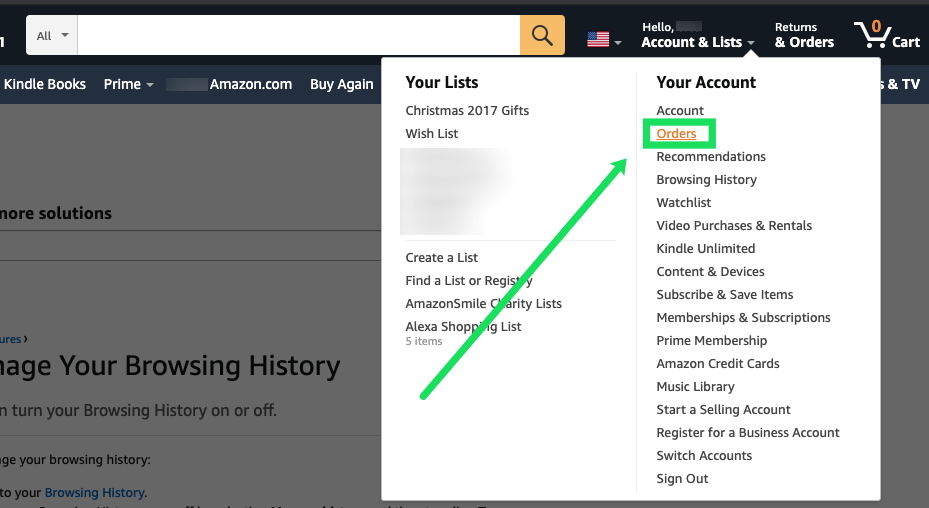Expand the All search category dropdown
Image resolution: width=929 pixels, height=508 pixels.
(x=52, y=35)
